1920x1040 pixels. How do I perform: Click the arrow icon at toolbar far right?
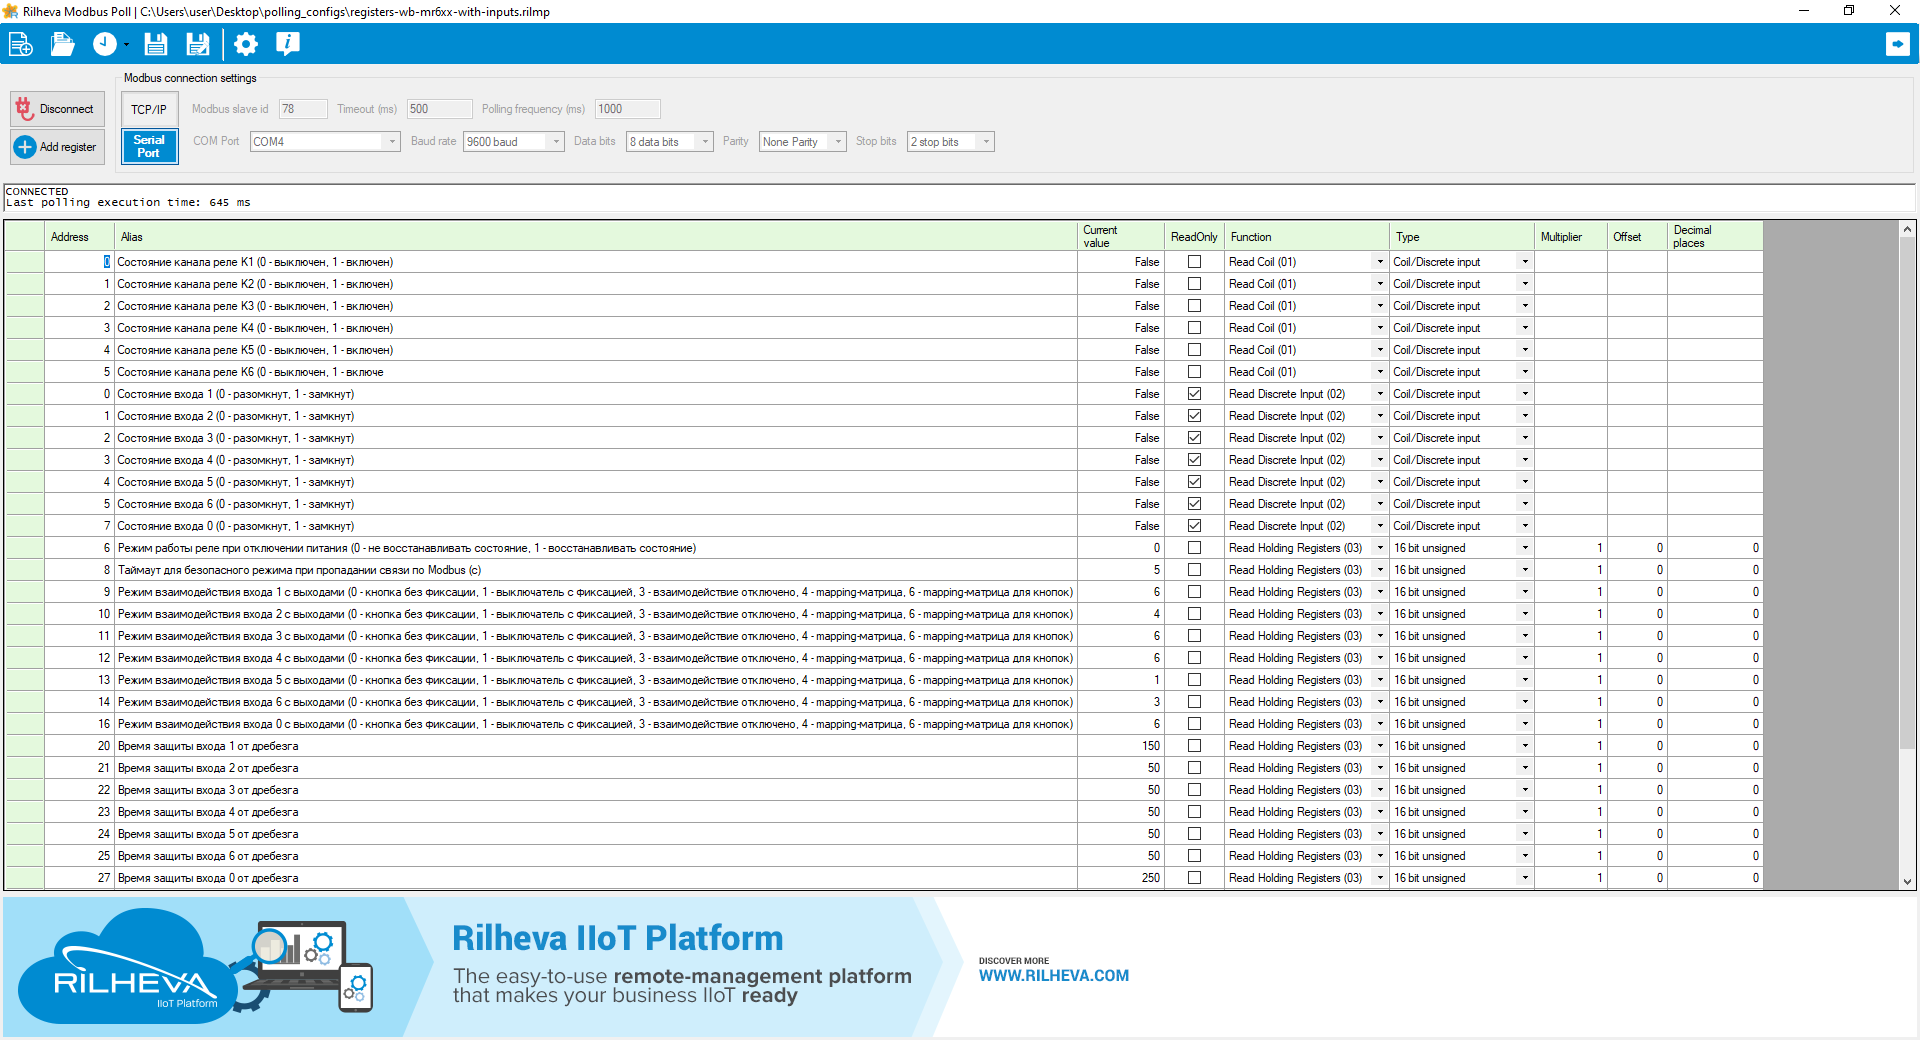[1897, 44]
